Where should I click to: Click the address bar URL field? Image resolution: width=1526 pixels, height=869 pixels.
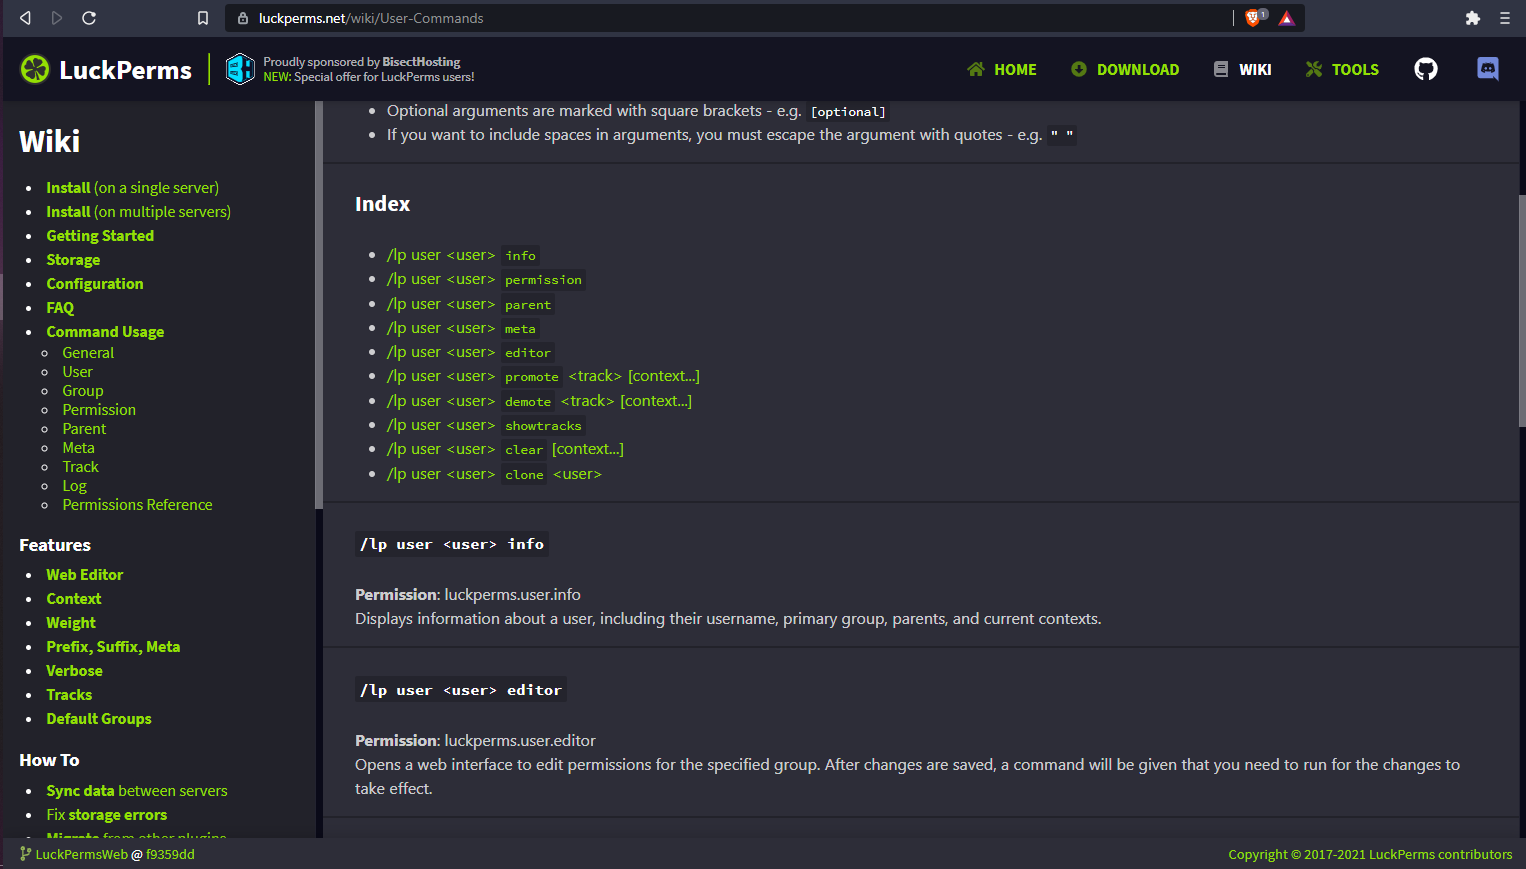point(700,18)
